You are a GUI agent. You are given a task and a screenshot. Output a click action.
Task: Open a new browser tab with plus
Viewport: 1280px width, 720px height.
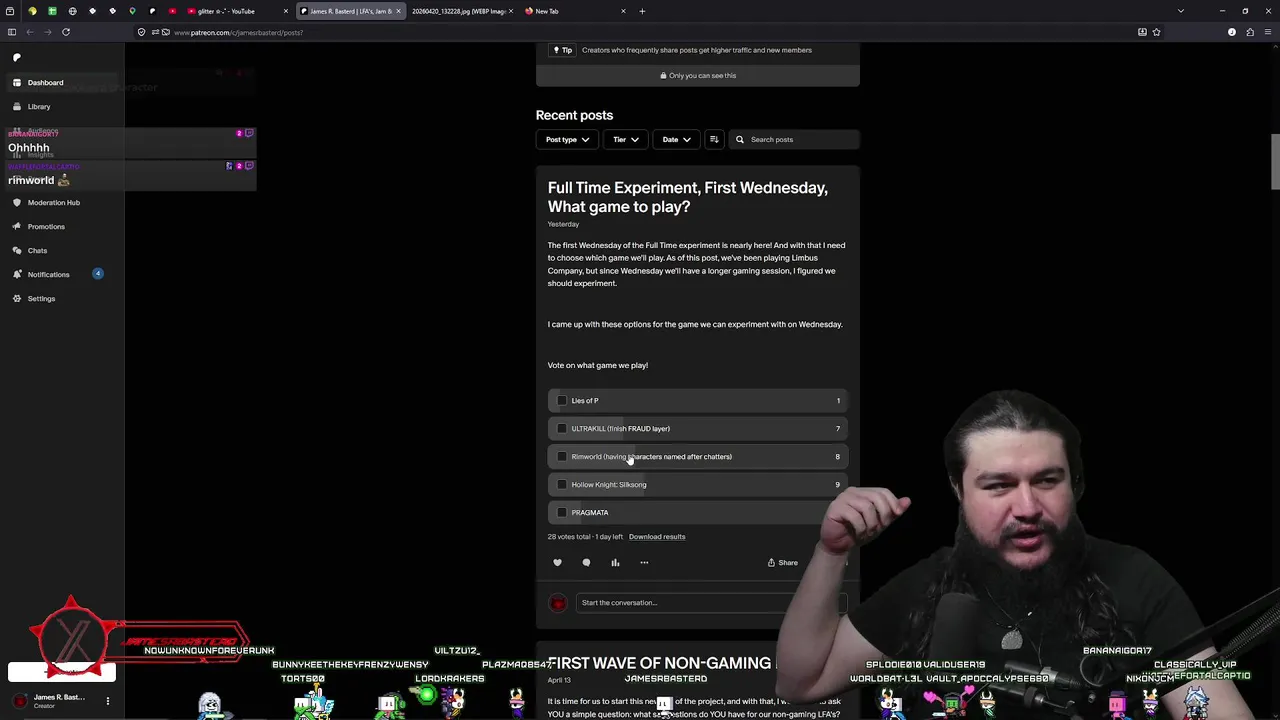pos(642,11)
